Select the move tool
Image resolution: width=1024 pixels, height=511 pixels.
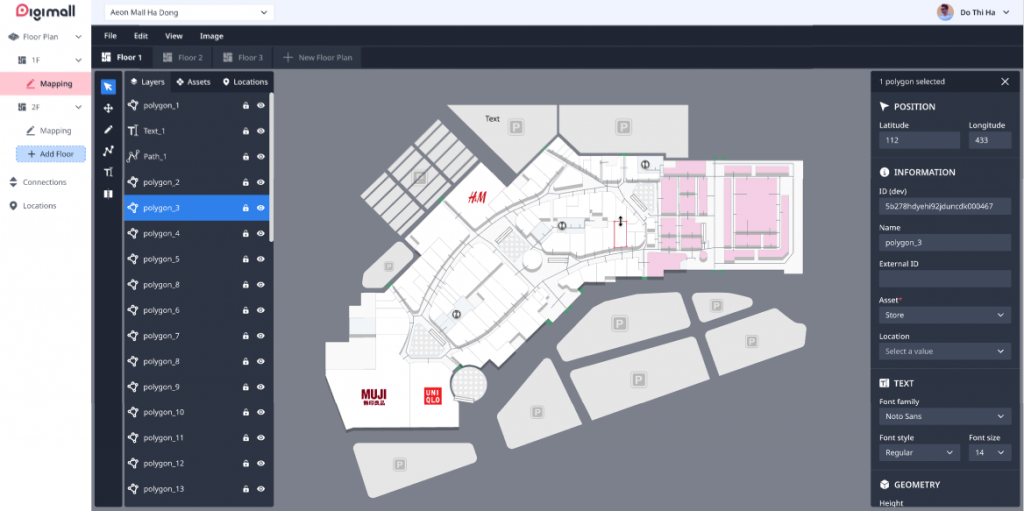pos(108,108)
